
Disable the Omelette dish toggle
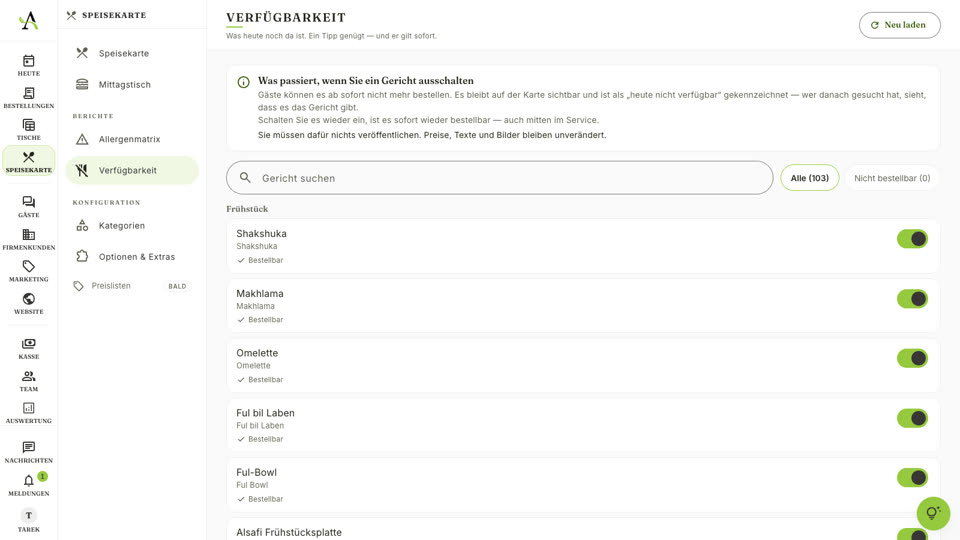[912, 358]
